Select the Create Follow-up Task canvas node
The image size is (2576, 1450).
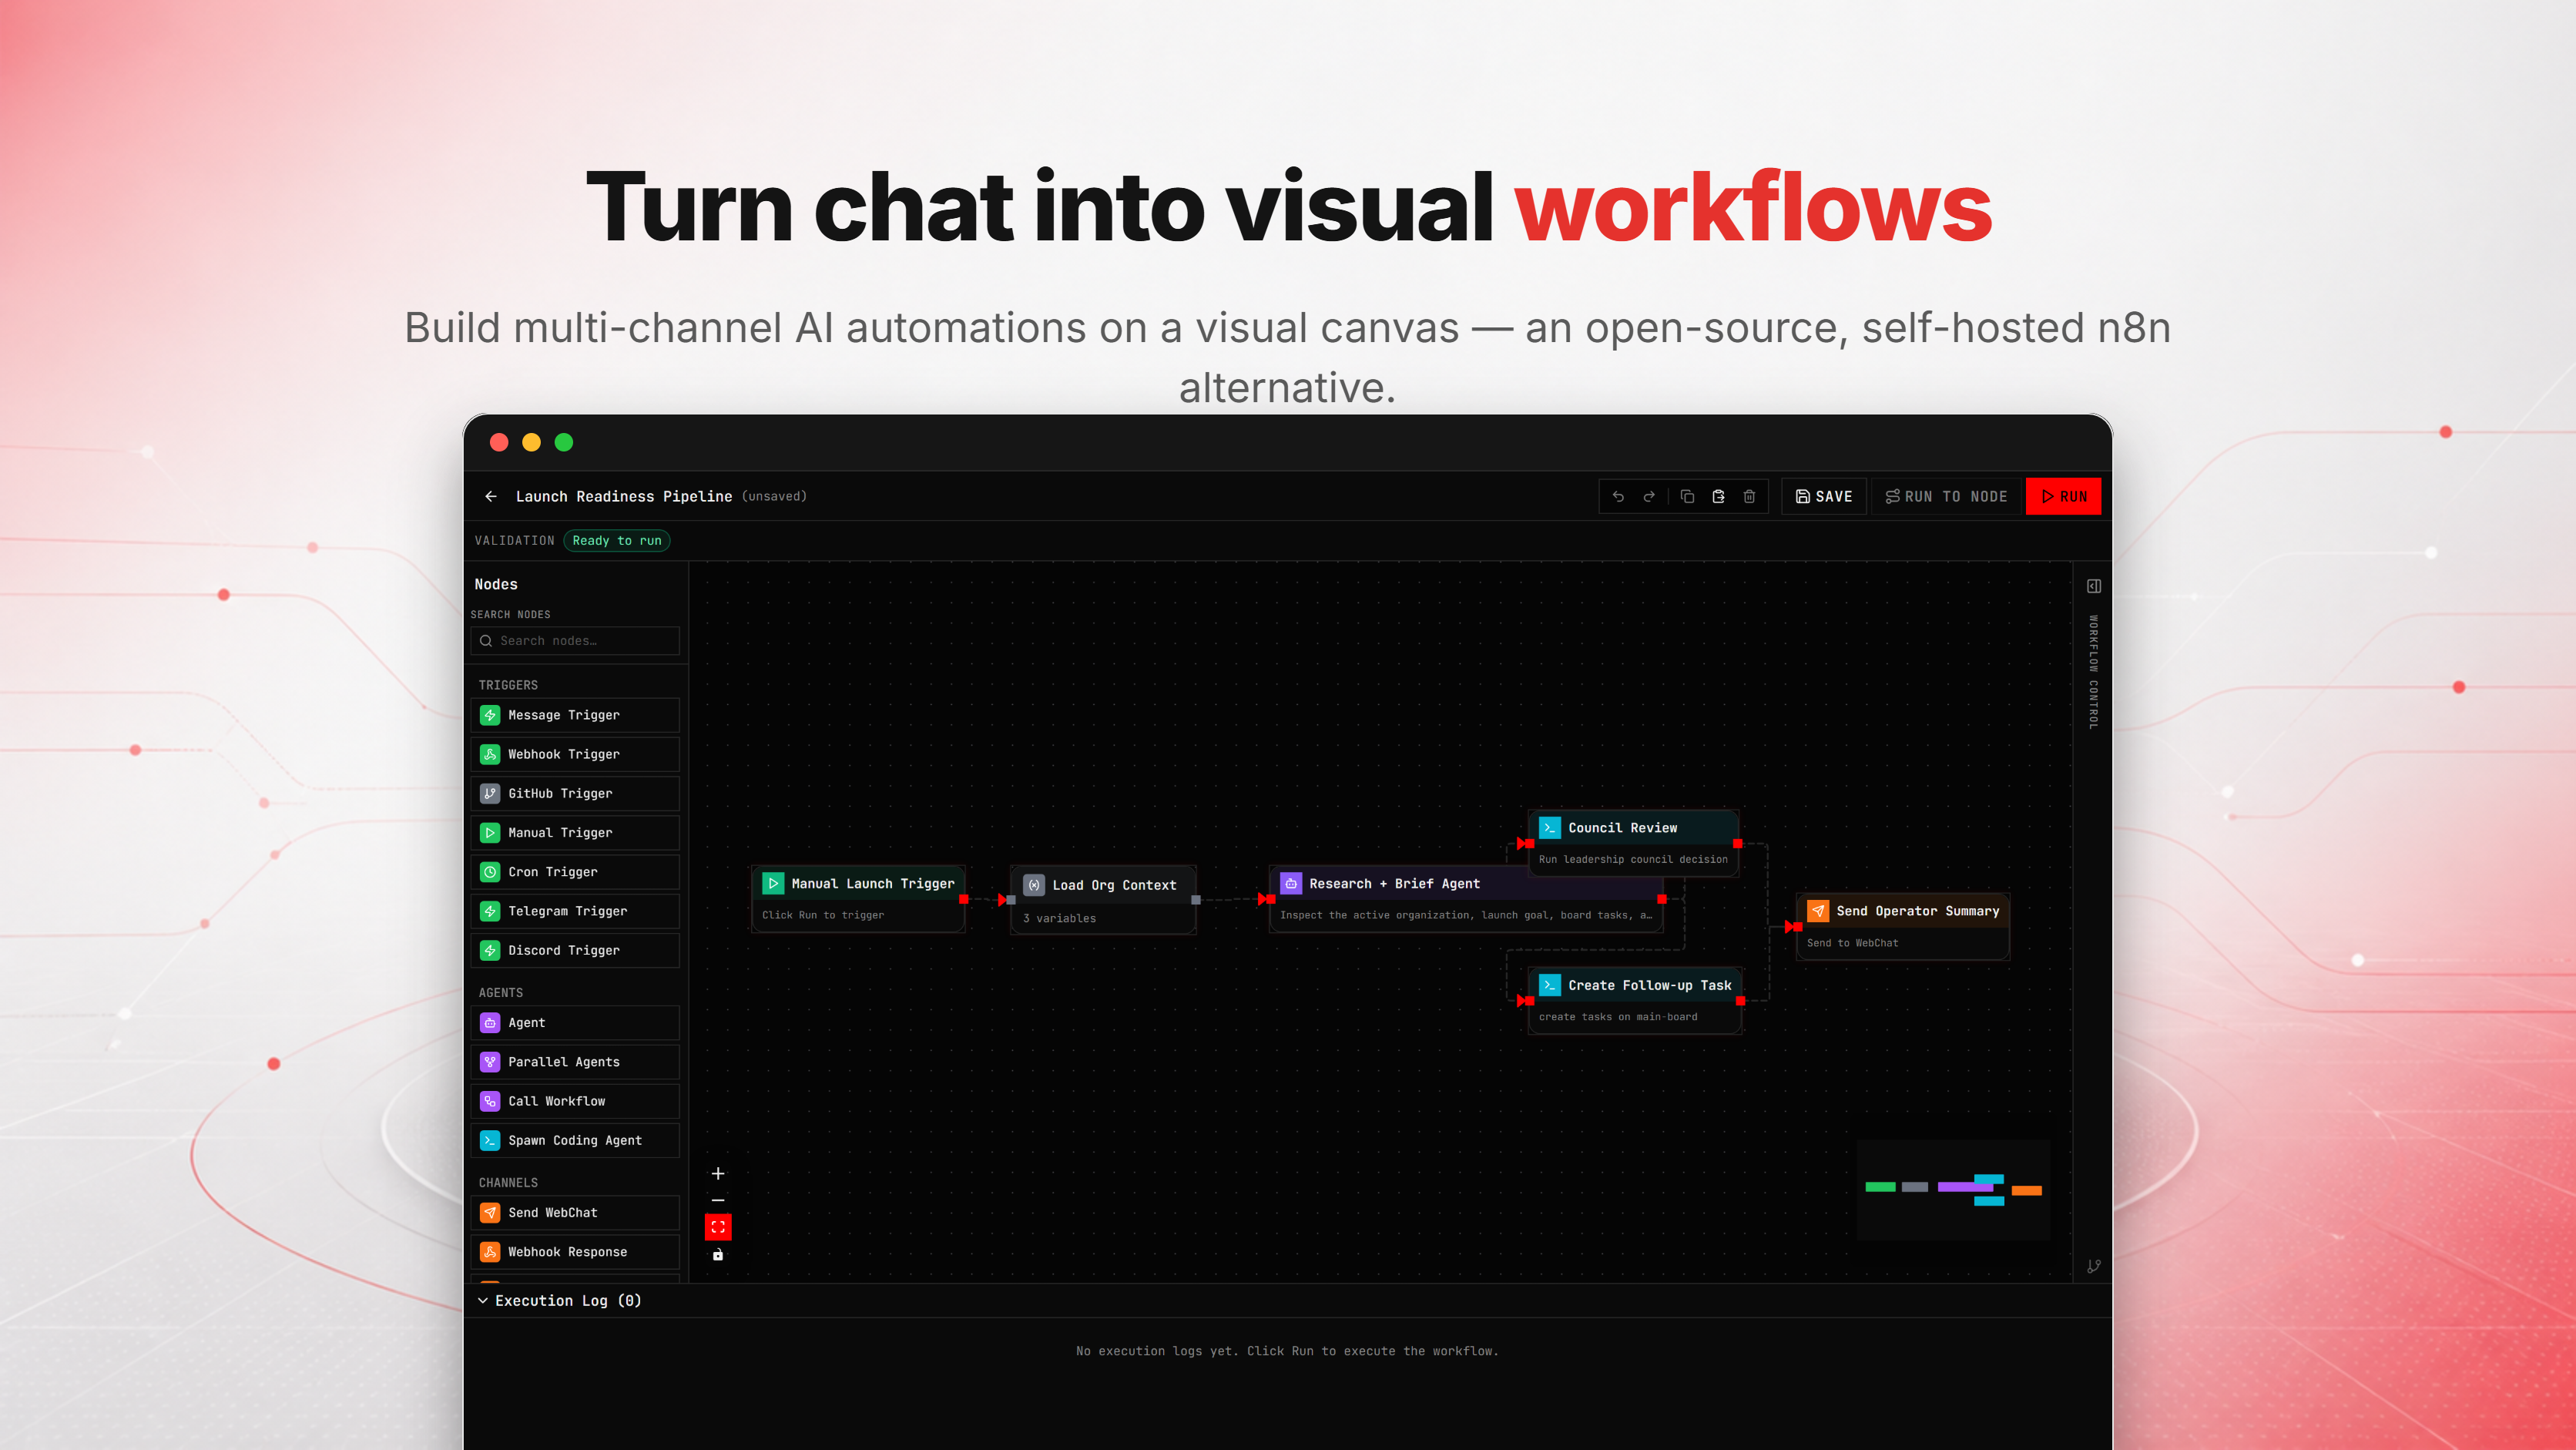[1635, 1000]
